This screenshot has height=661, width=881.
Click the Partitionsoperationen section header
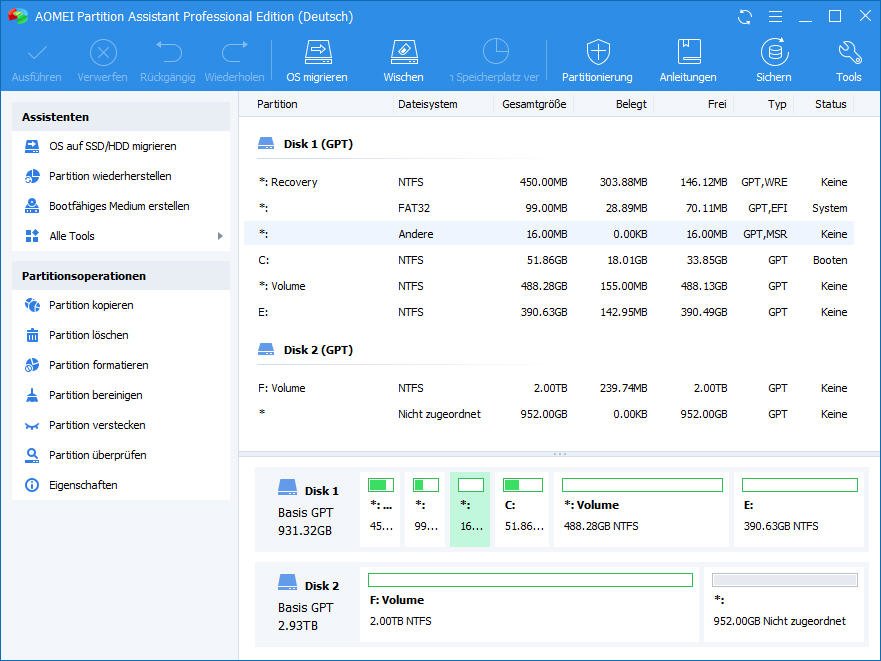[84, 276]
